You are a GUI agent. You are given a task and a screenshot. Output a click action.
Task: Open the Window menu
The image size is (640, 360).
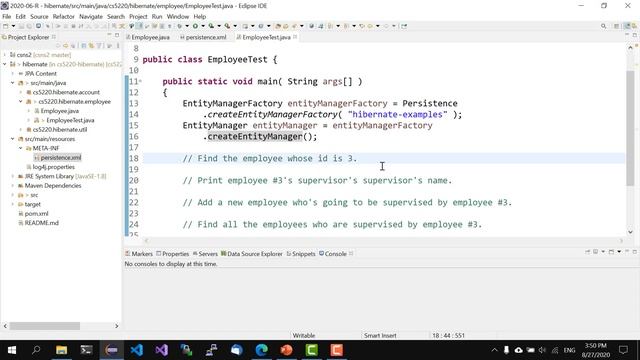pyautogui.click(x=178, y=16)
